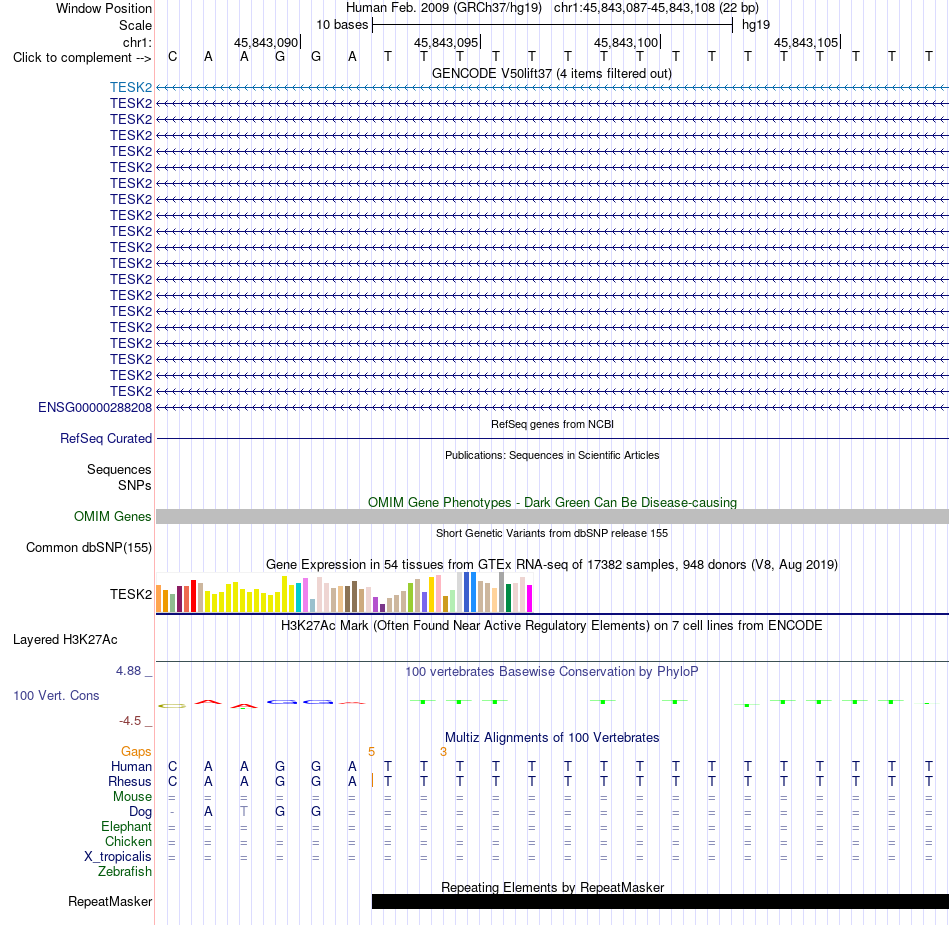Click the magenta last bar in GTEx chart
This screenshot has height=925, width=950.
[x=530, y=598]
